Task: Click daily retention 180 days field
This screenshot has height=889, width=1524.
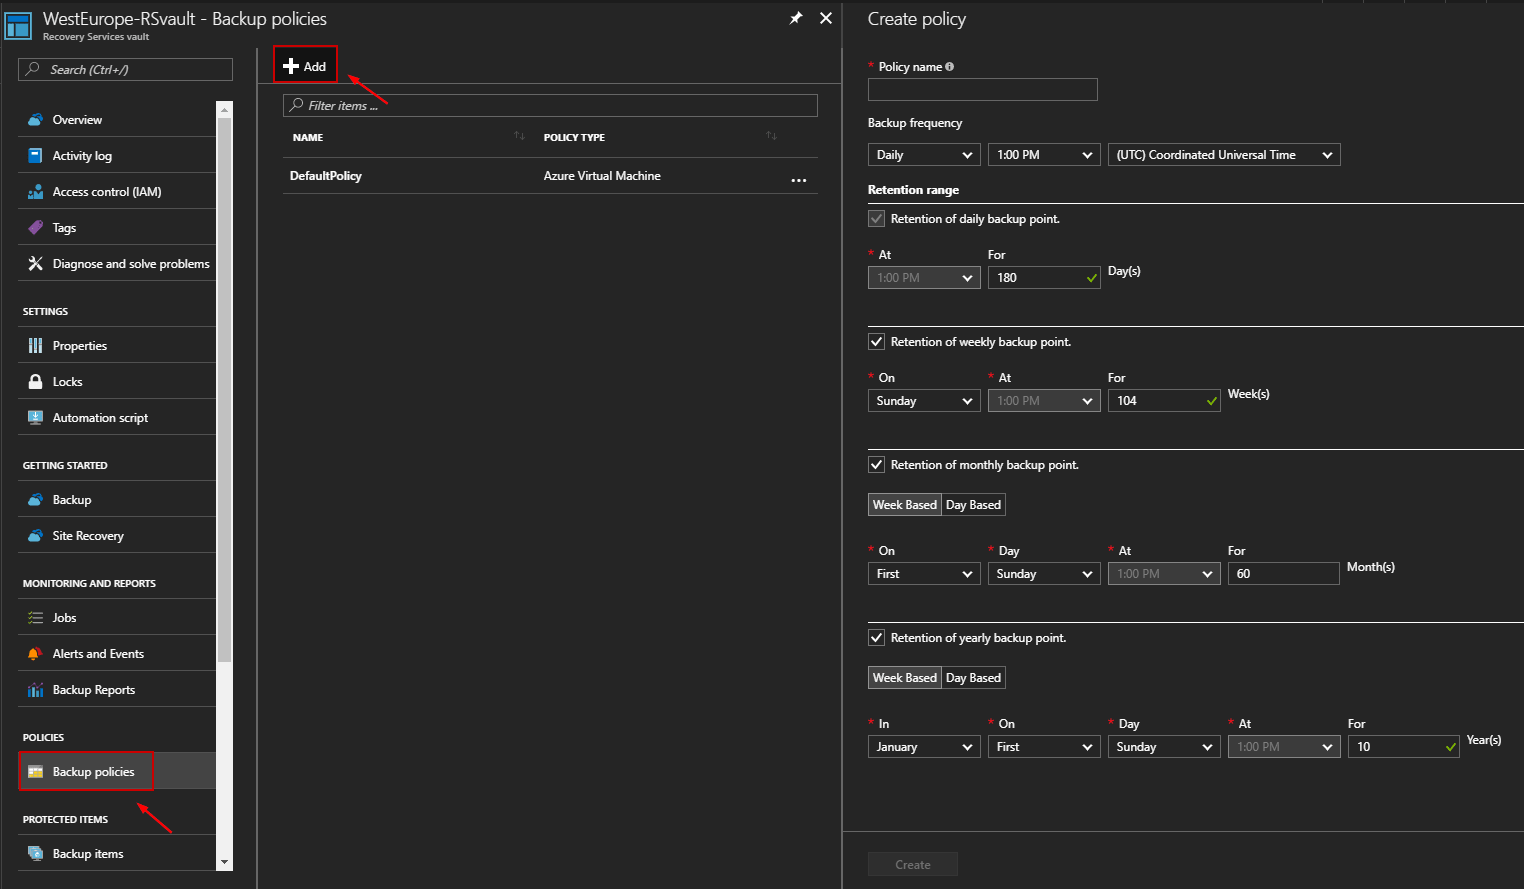Action: click(x=1044, y=278)
